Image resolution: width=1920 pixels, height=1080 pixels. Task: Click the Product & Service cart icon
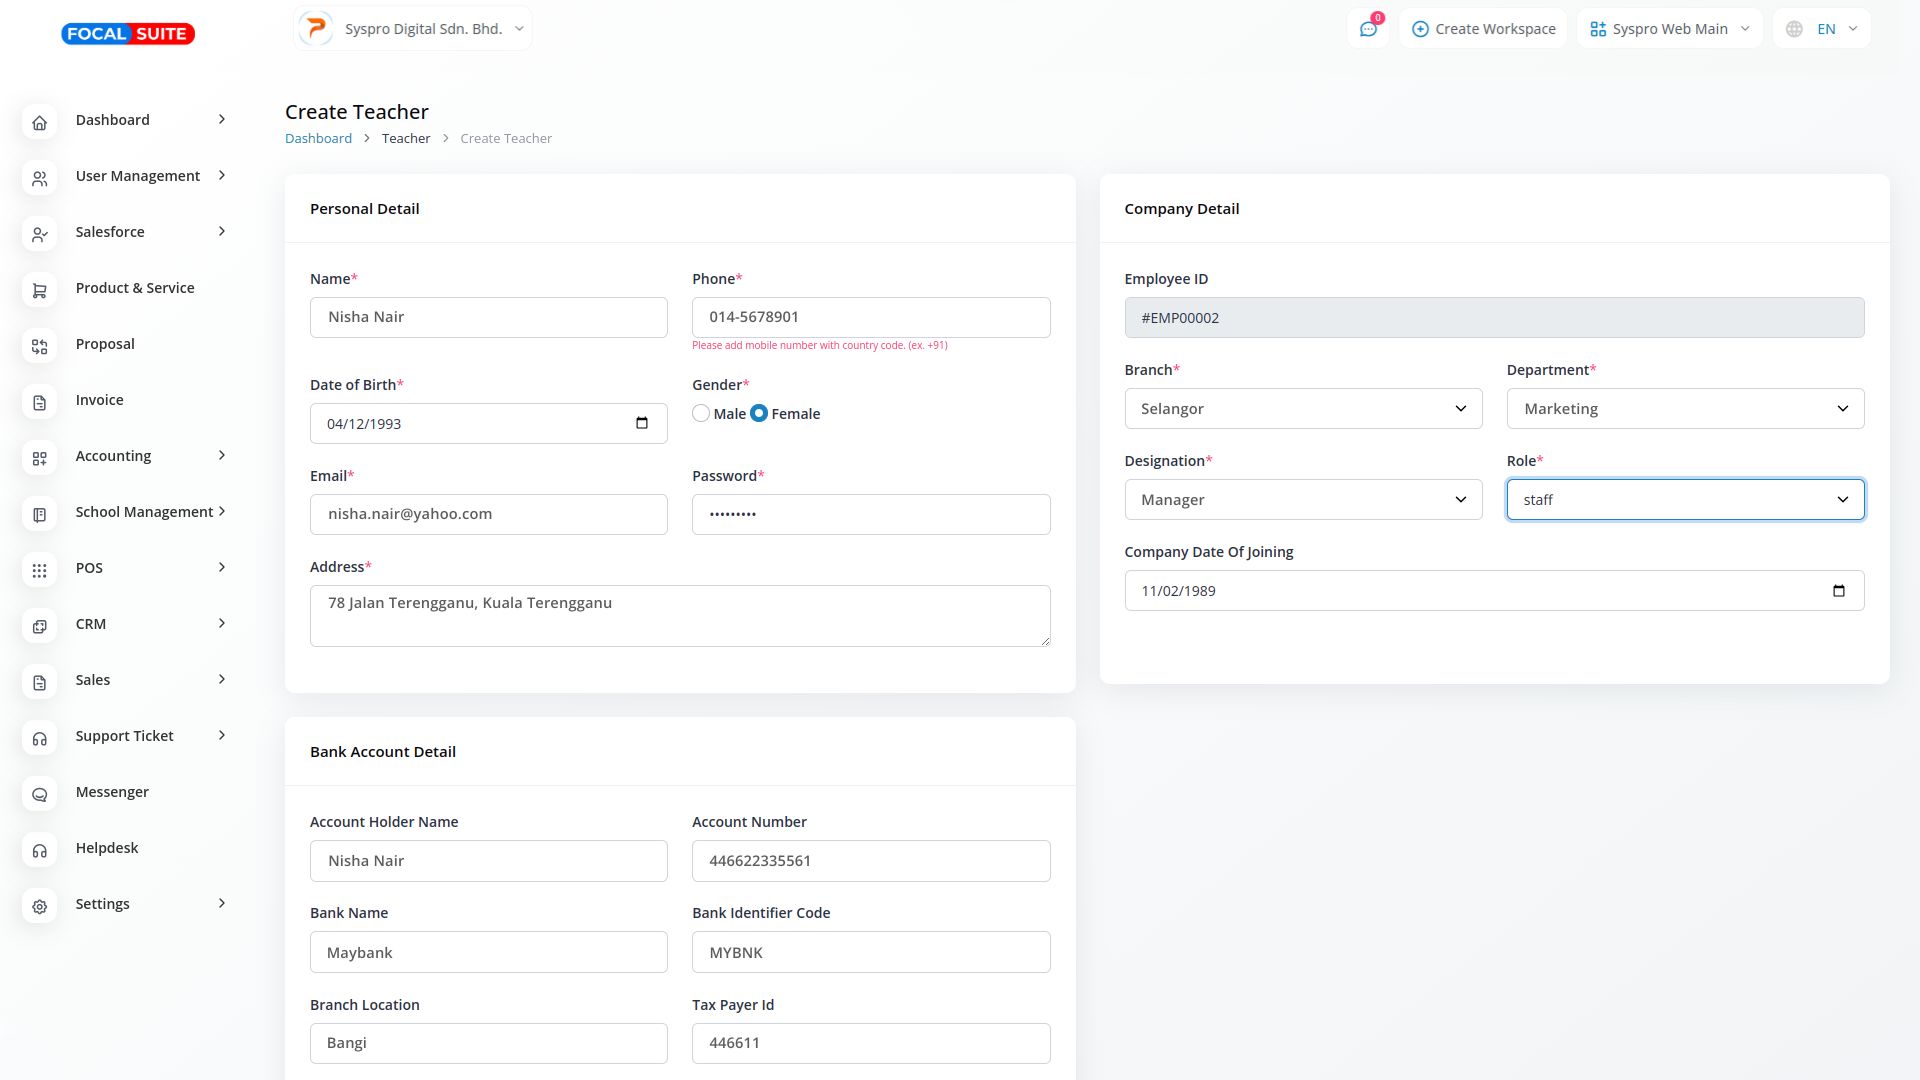pyautogui.click(x=39, y=290)
